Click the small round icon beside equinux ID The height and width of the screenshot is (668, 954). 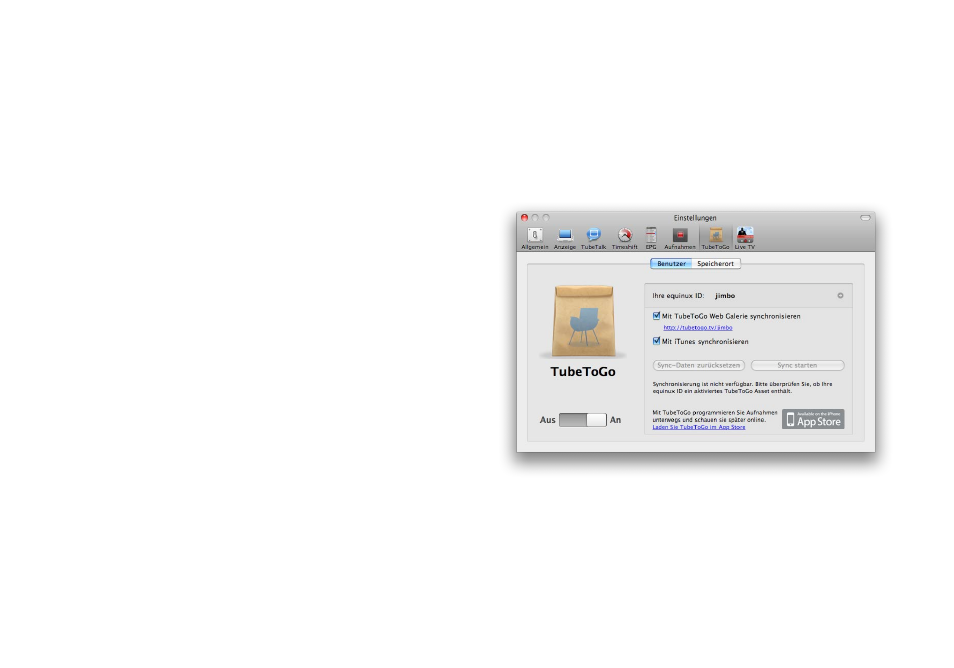[x=840, y=296]
